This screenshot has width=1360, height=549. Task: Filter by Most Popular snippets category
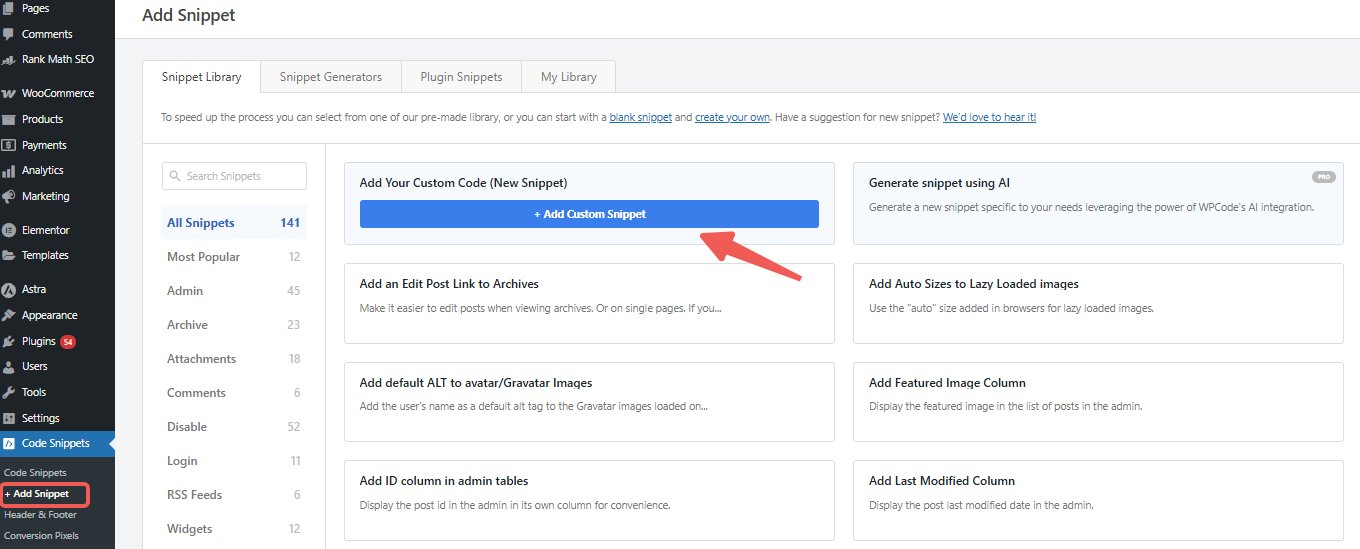(x=203, y=257)
